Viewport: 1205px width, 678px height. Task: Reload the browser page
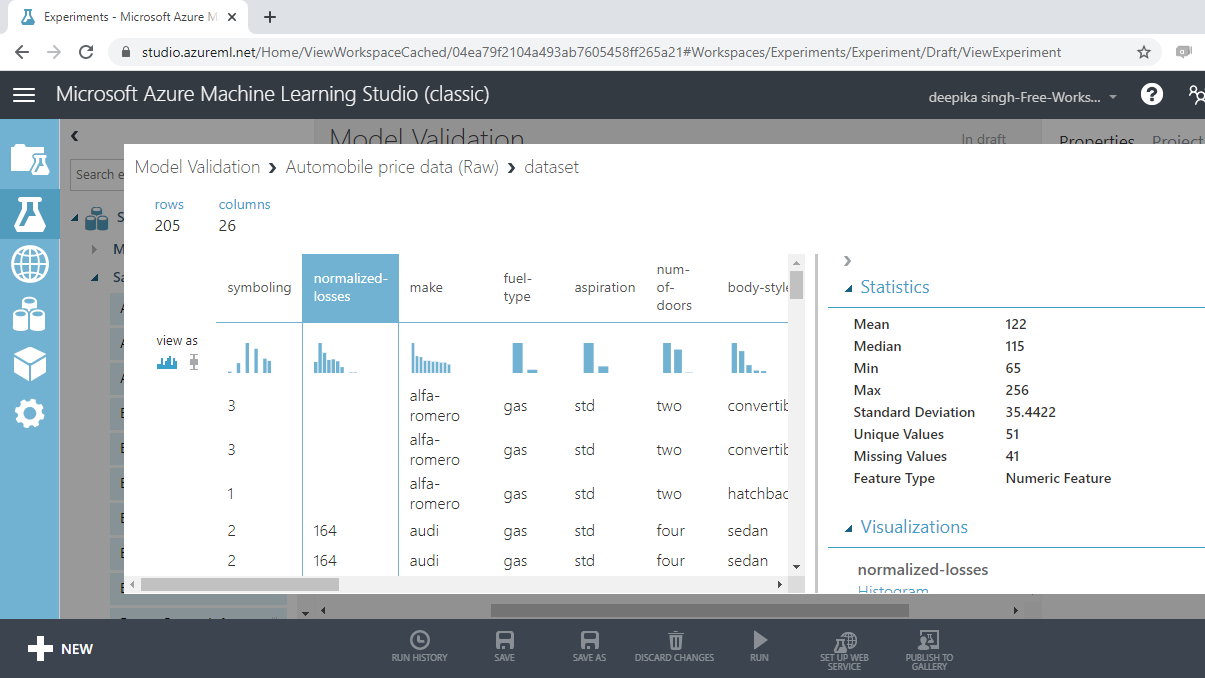pyautogui.click(x=86, y=52)
